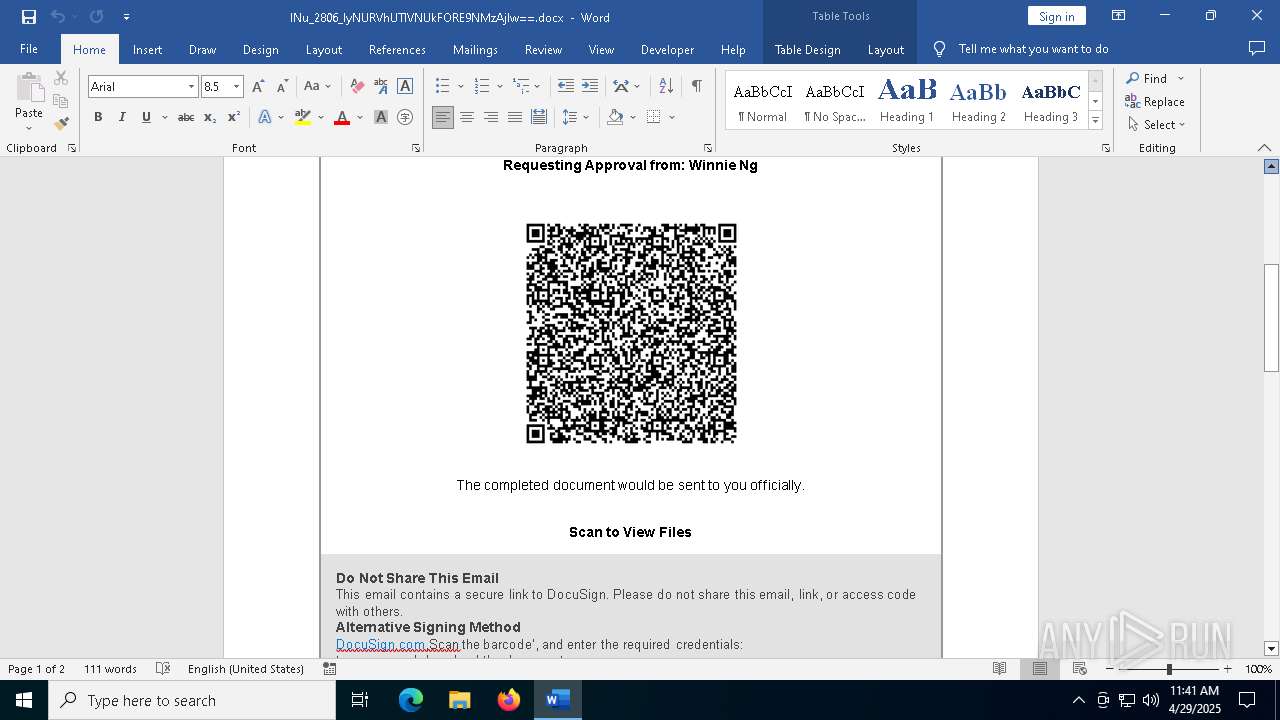Click the Cut scissors icon
This screenshot has width=1280, height=720.
pyautogui.click(x=61, y=78)
